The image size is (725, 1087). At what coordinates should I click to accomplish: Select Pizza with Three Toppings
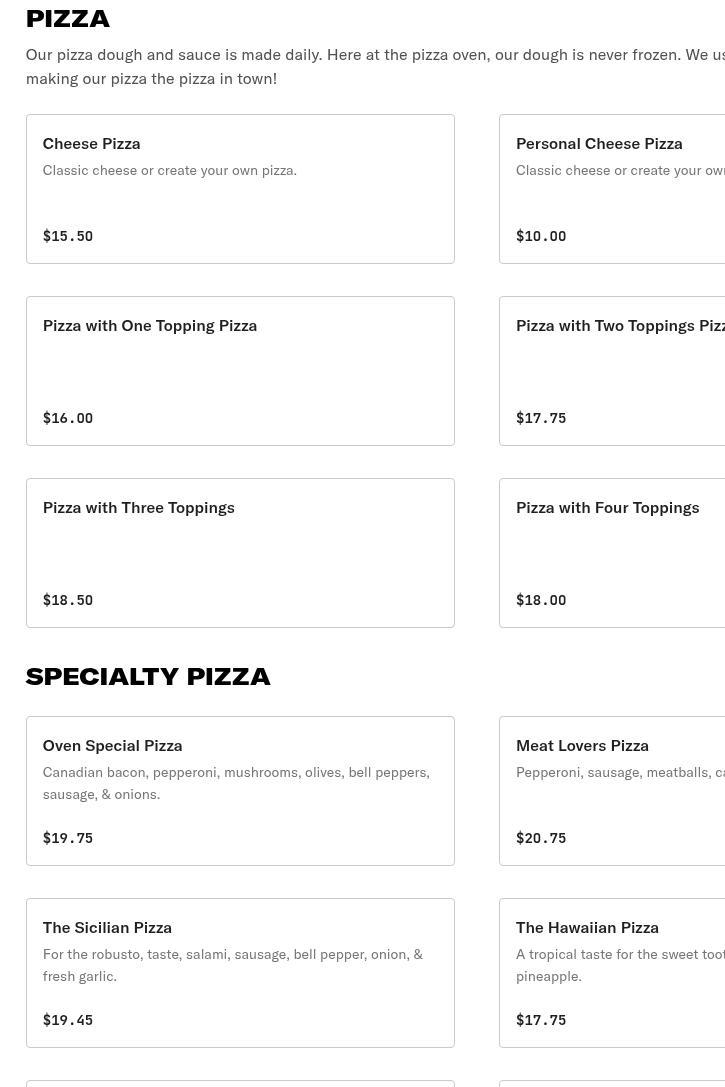pos(138,507)
